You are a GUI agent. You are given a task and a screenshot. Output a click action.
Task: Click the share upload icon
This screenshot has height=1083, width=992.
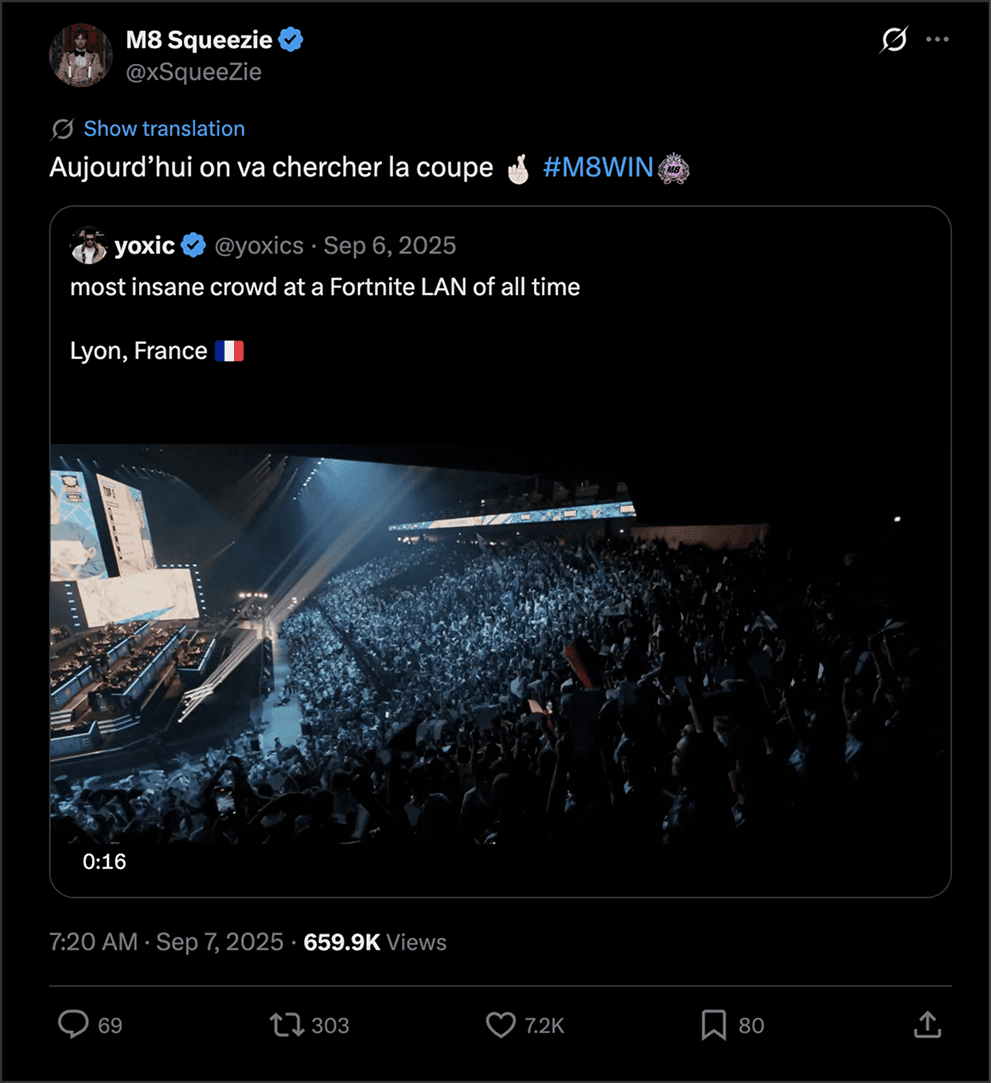927,1025
